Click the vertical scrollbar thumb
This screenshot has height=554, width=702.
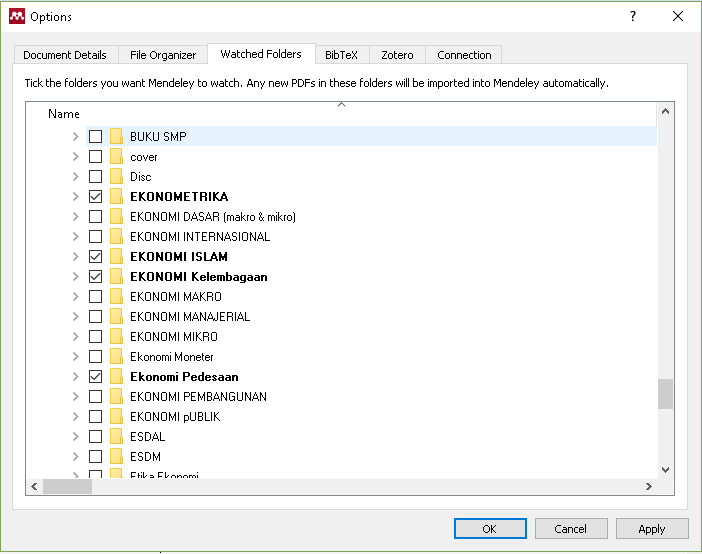(665, 394)
